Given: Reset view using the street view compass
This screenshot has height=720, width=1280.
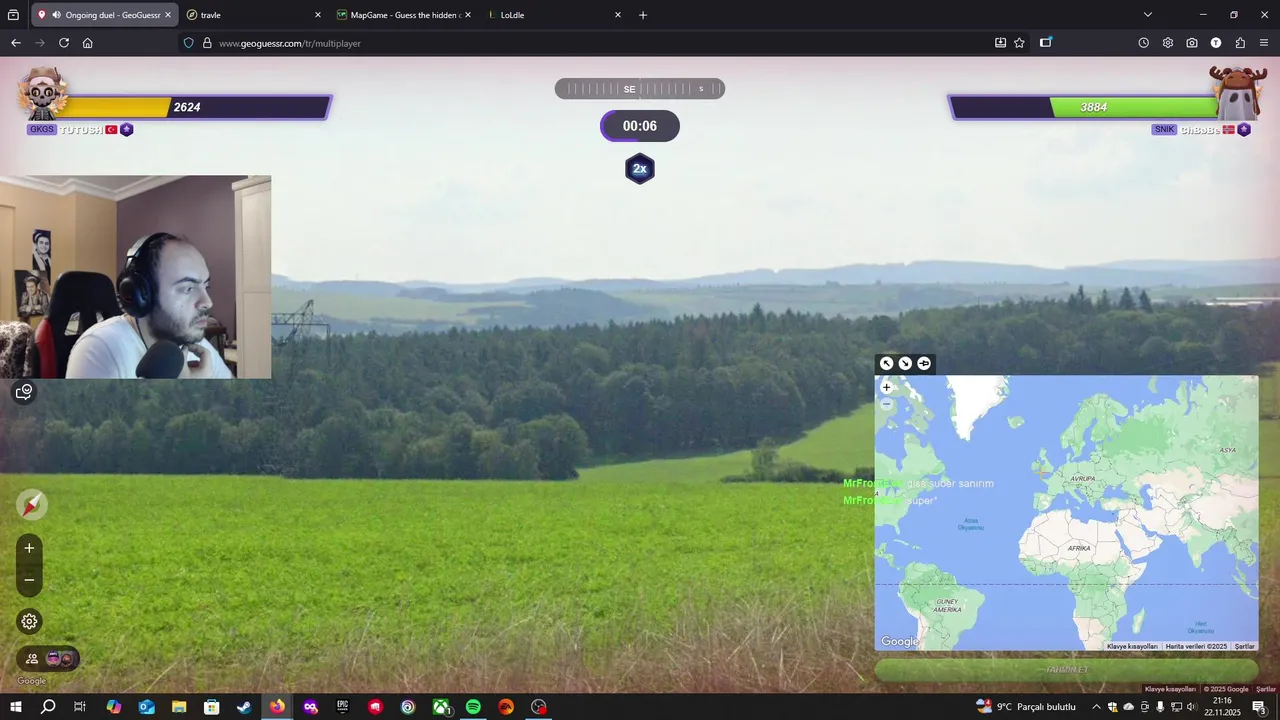Looking at the screenshot, I should (32, 505).
